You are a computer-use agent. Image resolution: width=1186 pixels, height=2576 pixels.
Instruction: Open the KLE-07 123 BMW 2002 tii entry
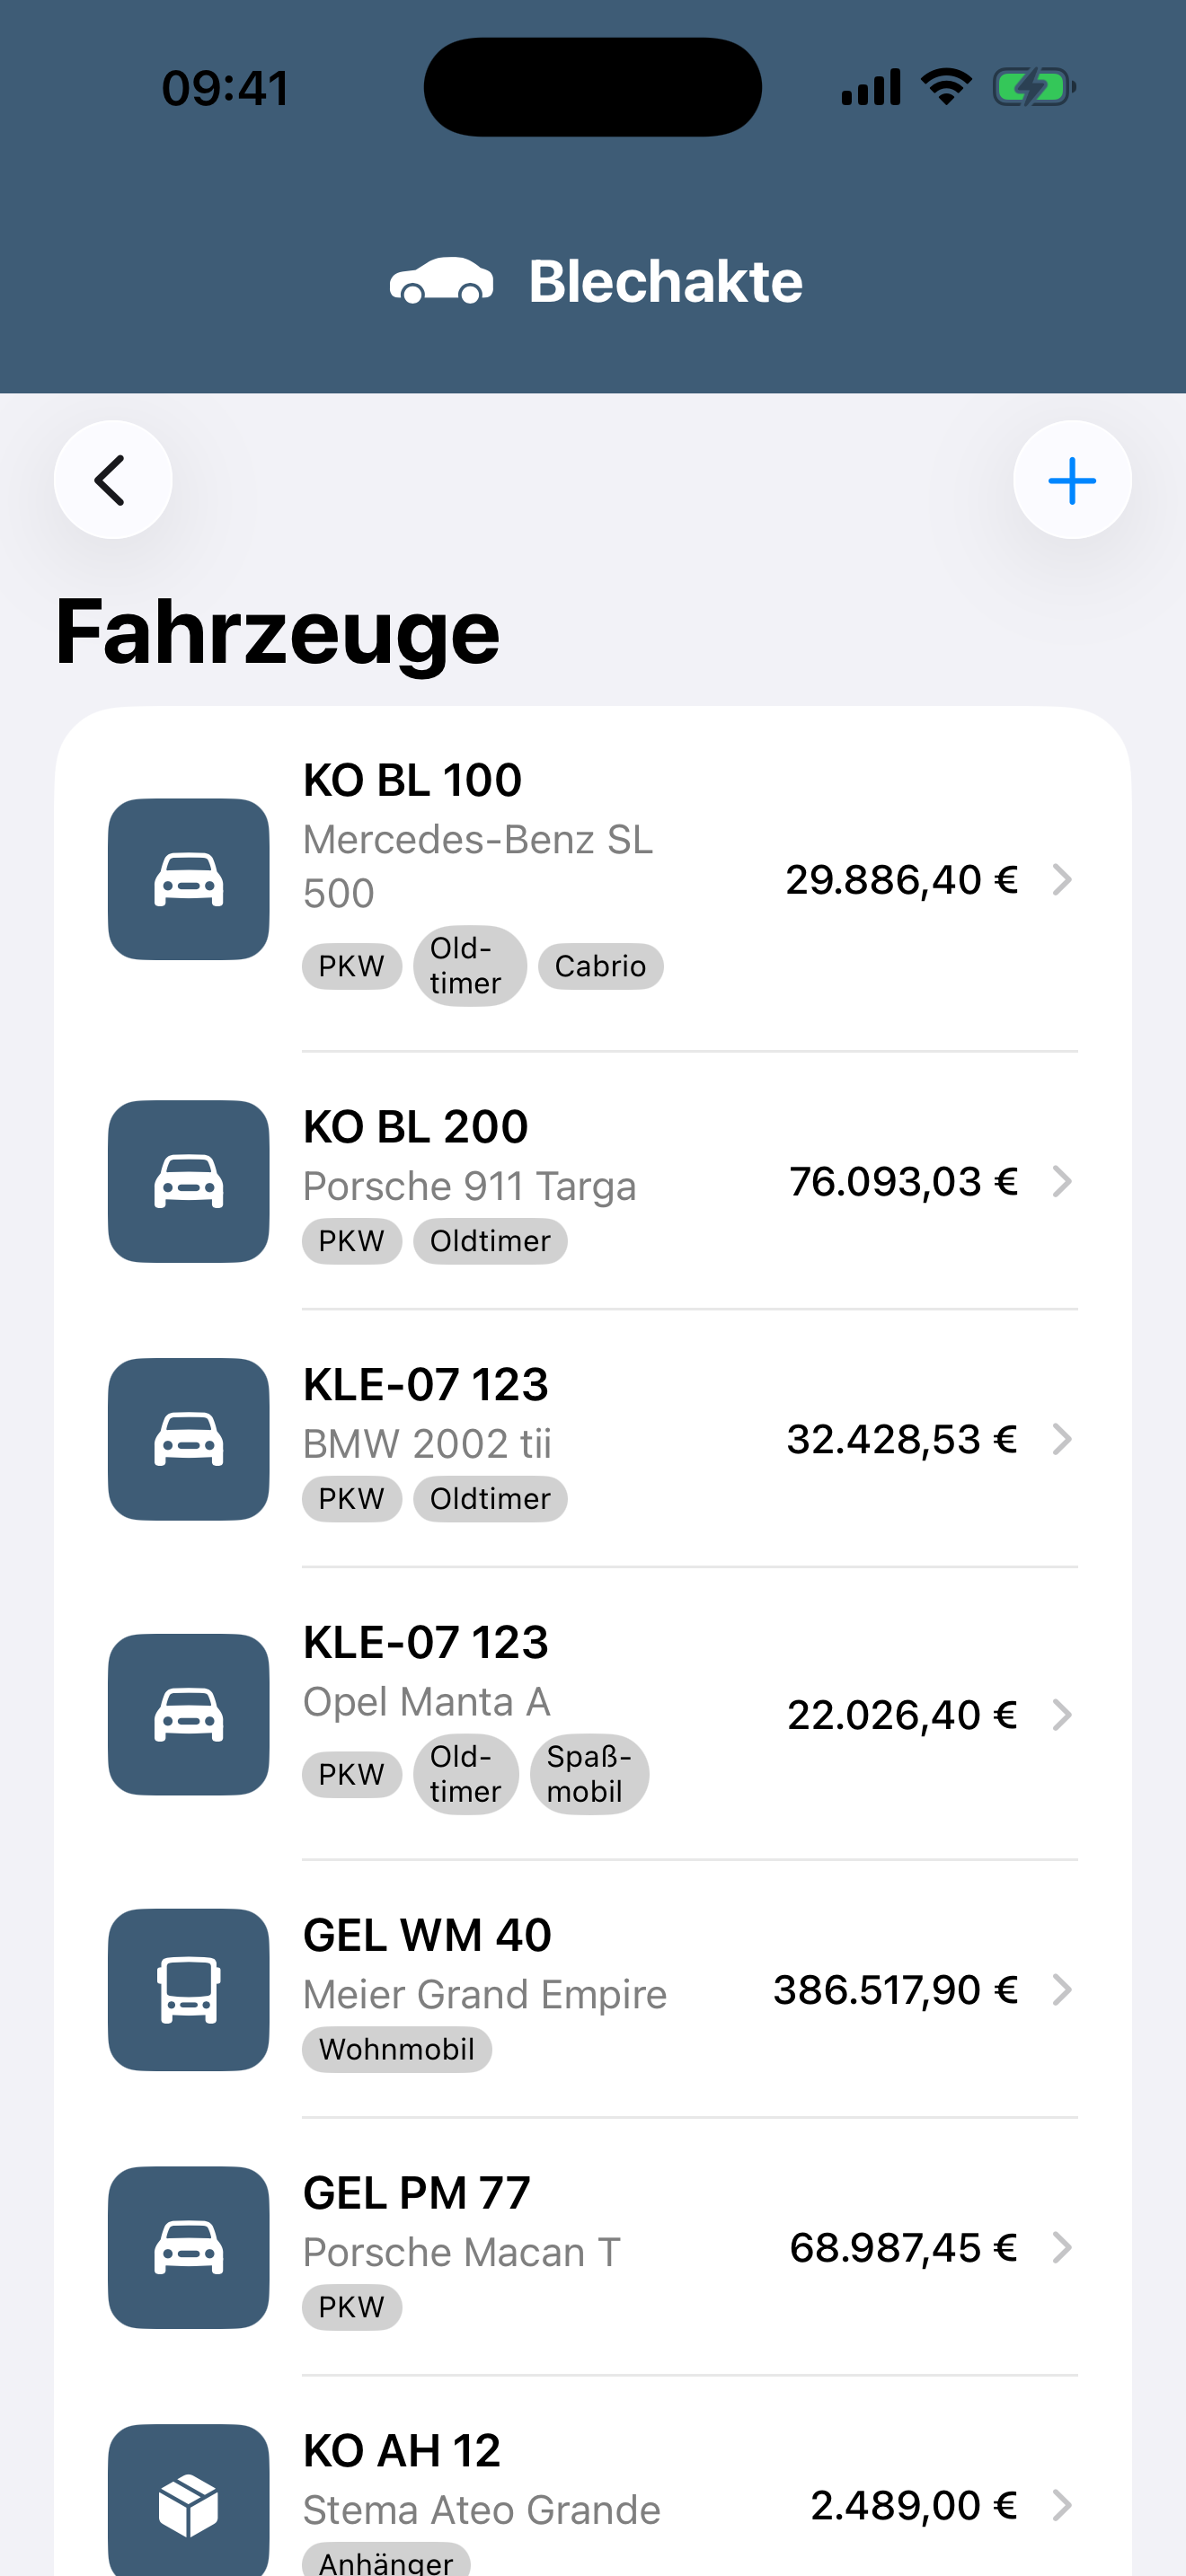pyautogui.click(x=593, y=1439)
